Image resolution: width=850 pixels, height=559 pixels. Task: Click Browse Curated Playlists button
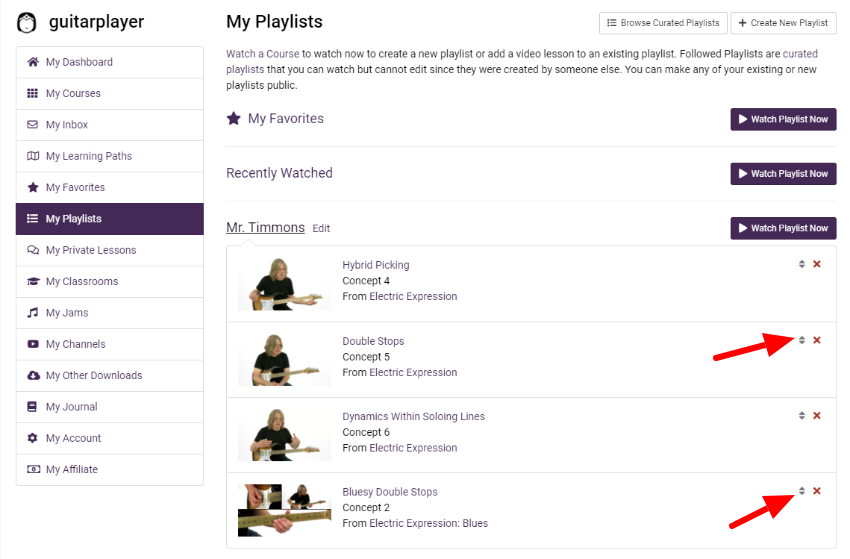click(664, 23)
